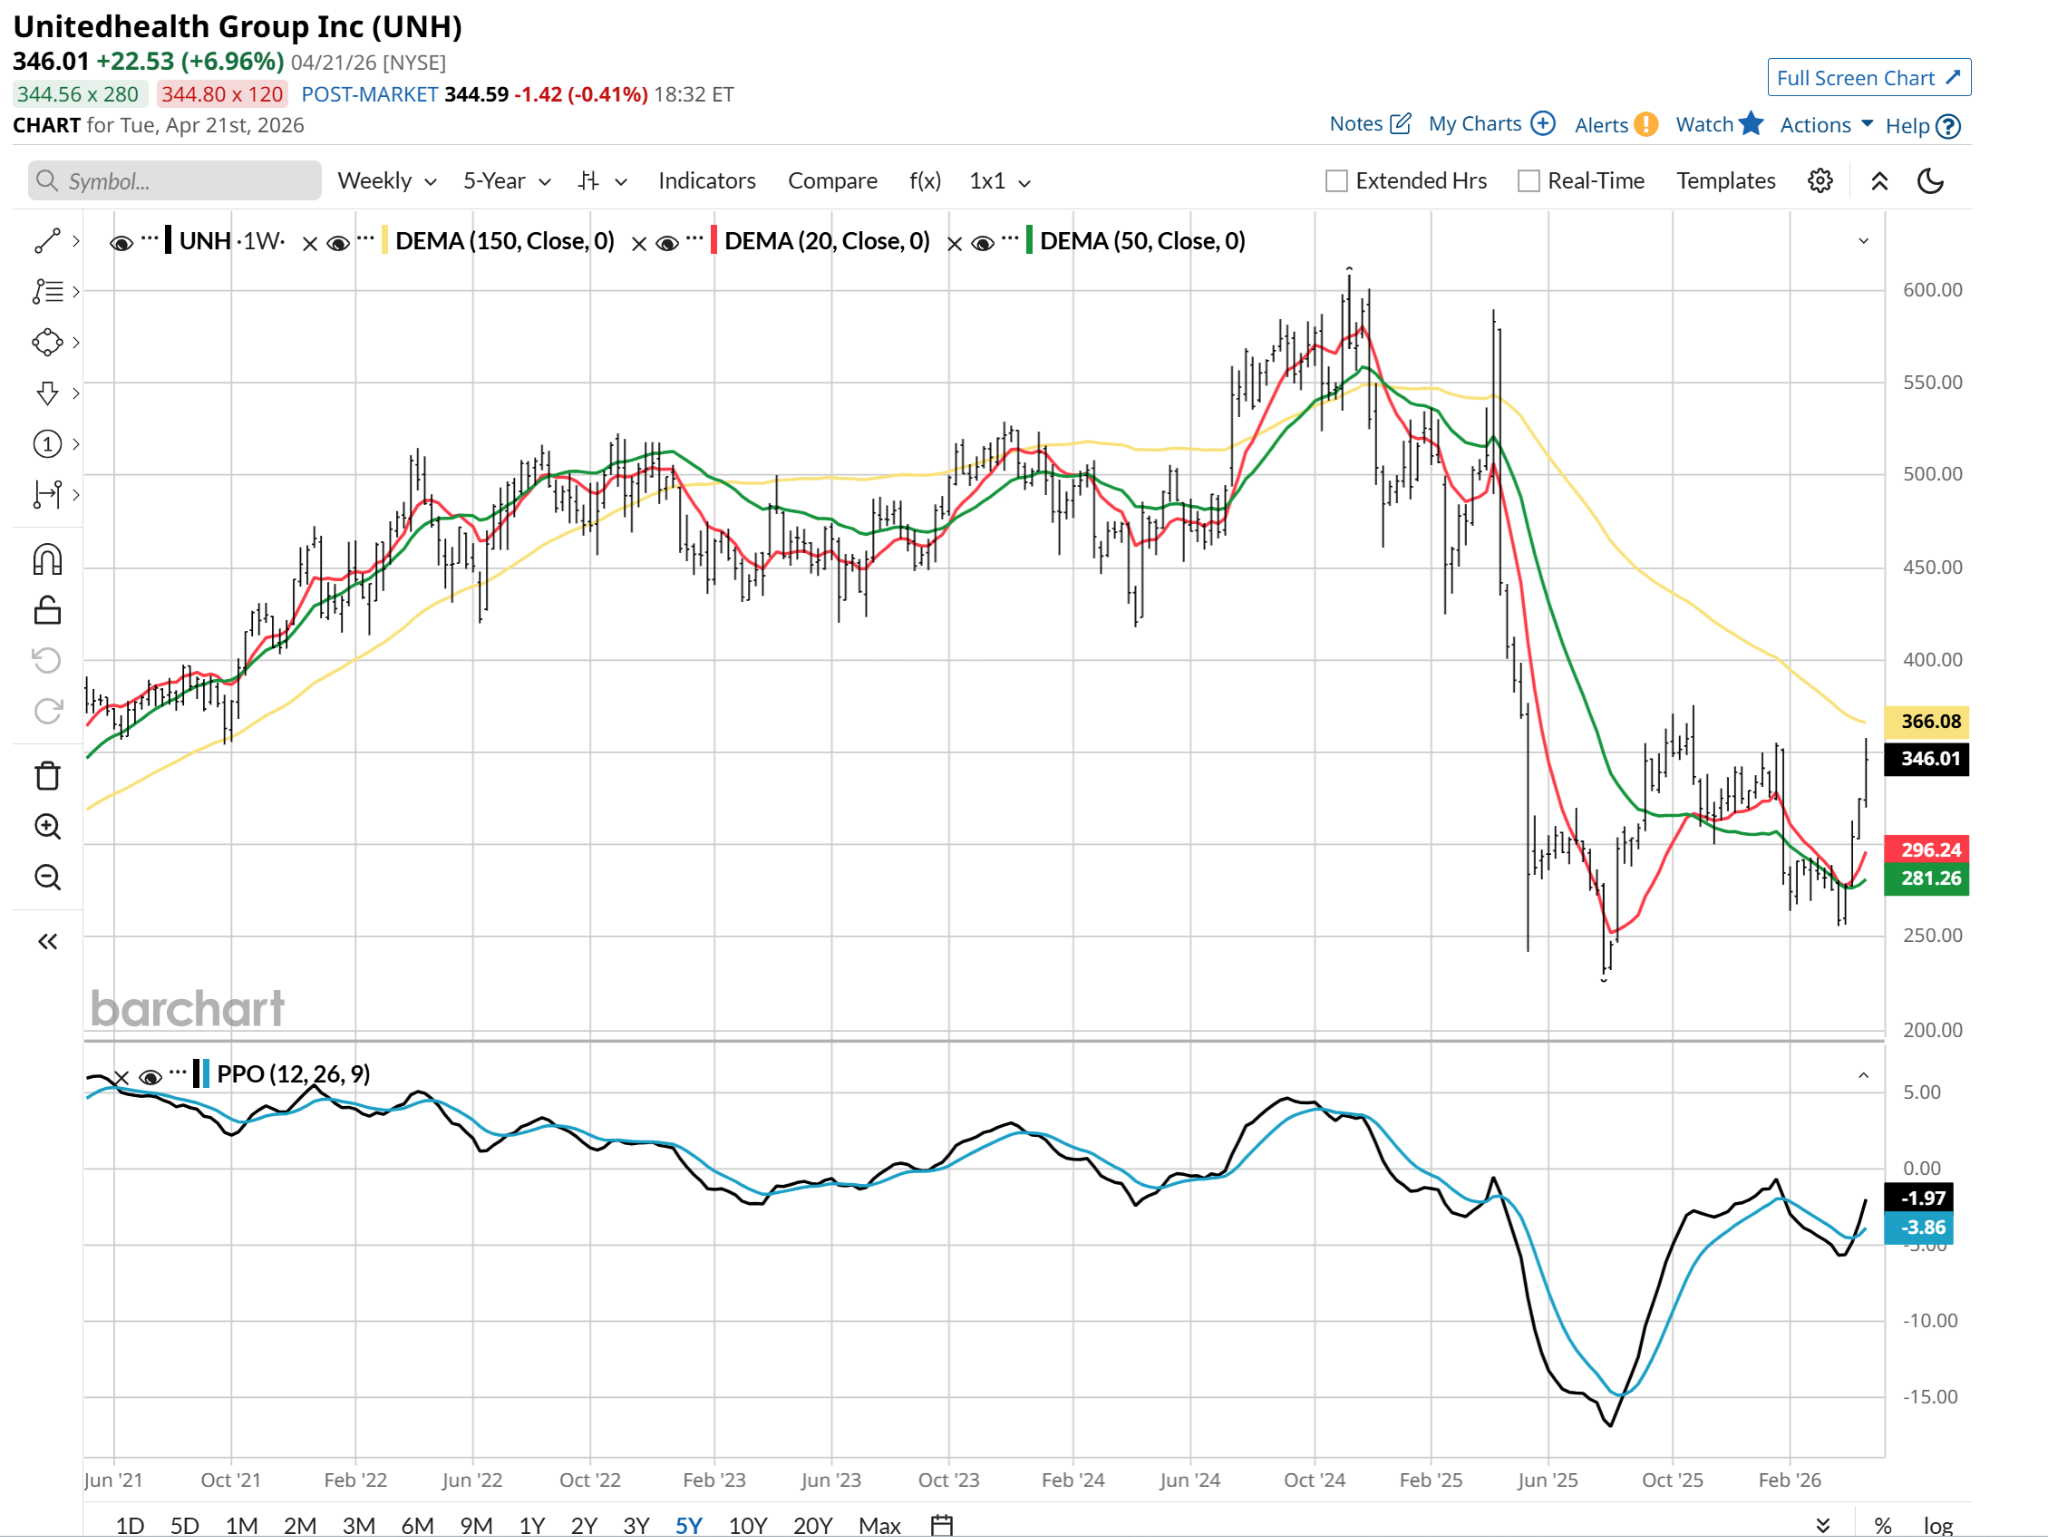Toggle visibility of DEMA 150 indicator
This screenshot has width=2048, height=1537.
tap(339, 242)
